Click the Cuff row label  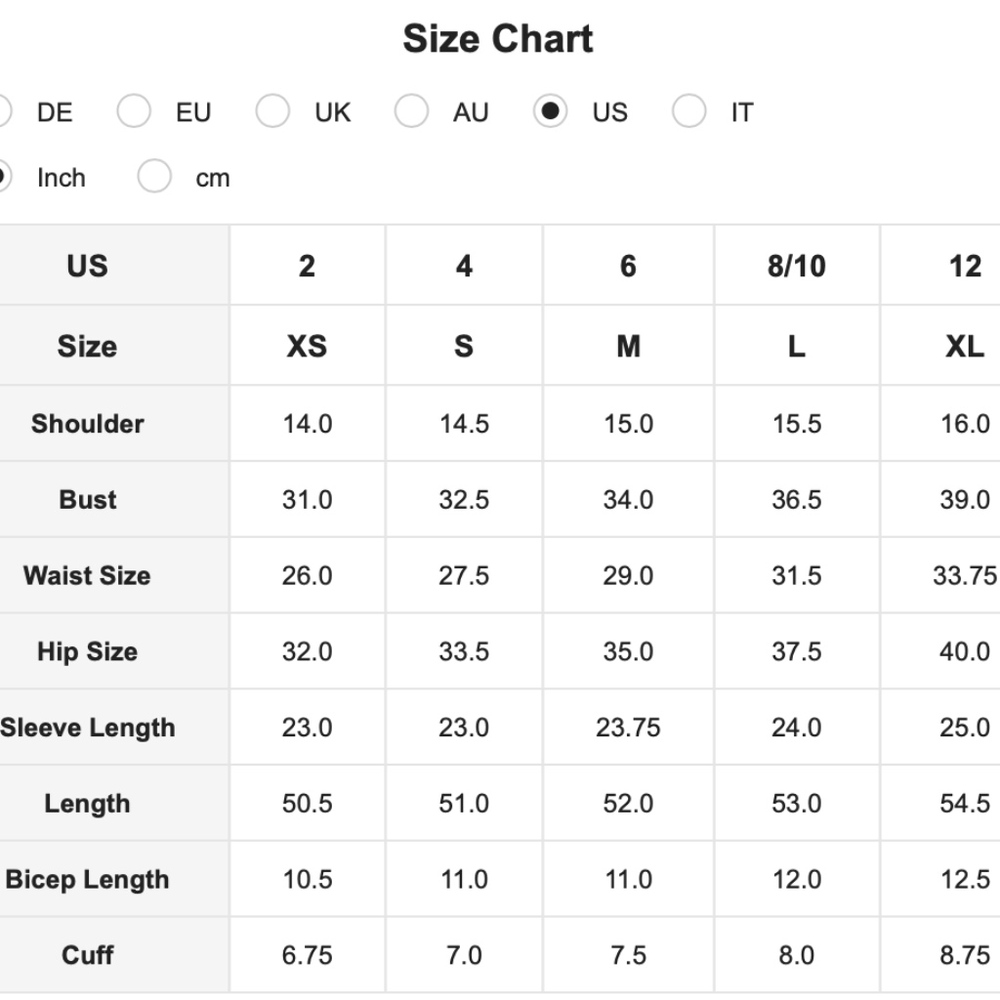(87, 956)
